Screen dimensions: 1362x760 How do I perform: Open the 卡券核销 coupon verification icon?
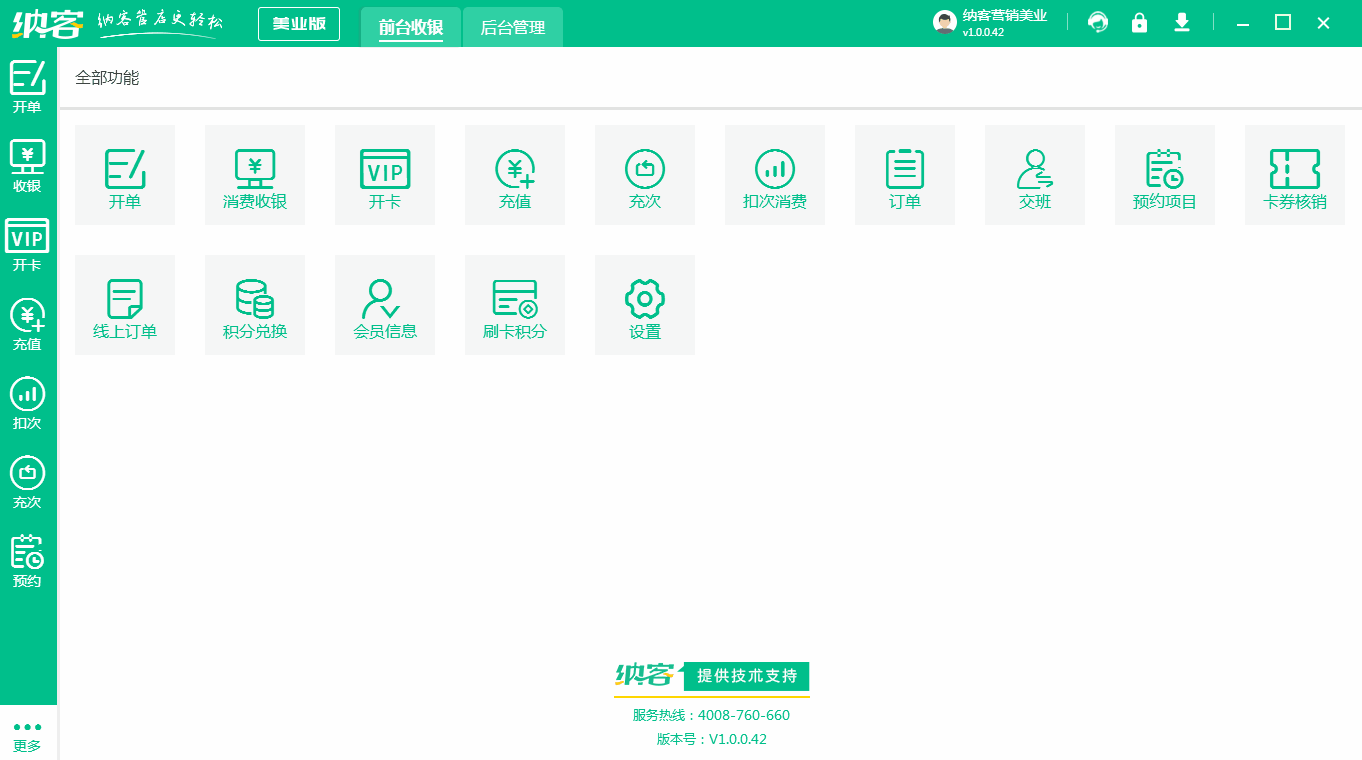(1295, 174)
